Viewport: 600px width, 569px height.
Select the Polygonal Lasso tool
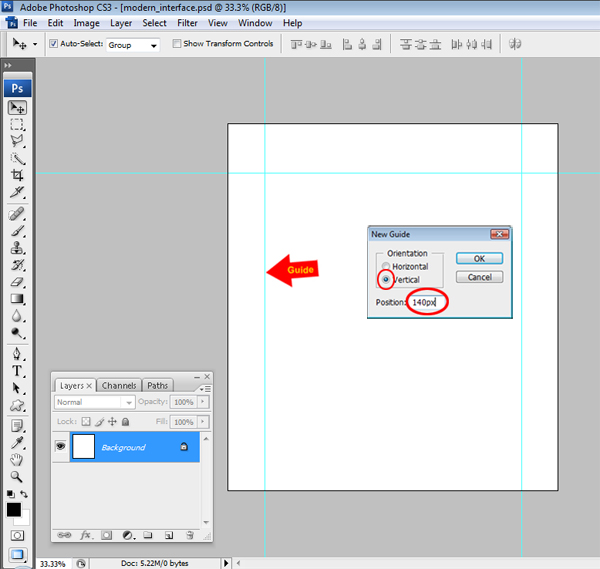(x=17, y=141)
